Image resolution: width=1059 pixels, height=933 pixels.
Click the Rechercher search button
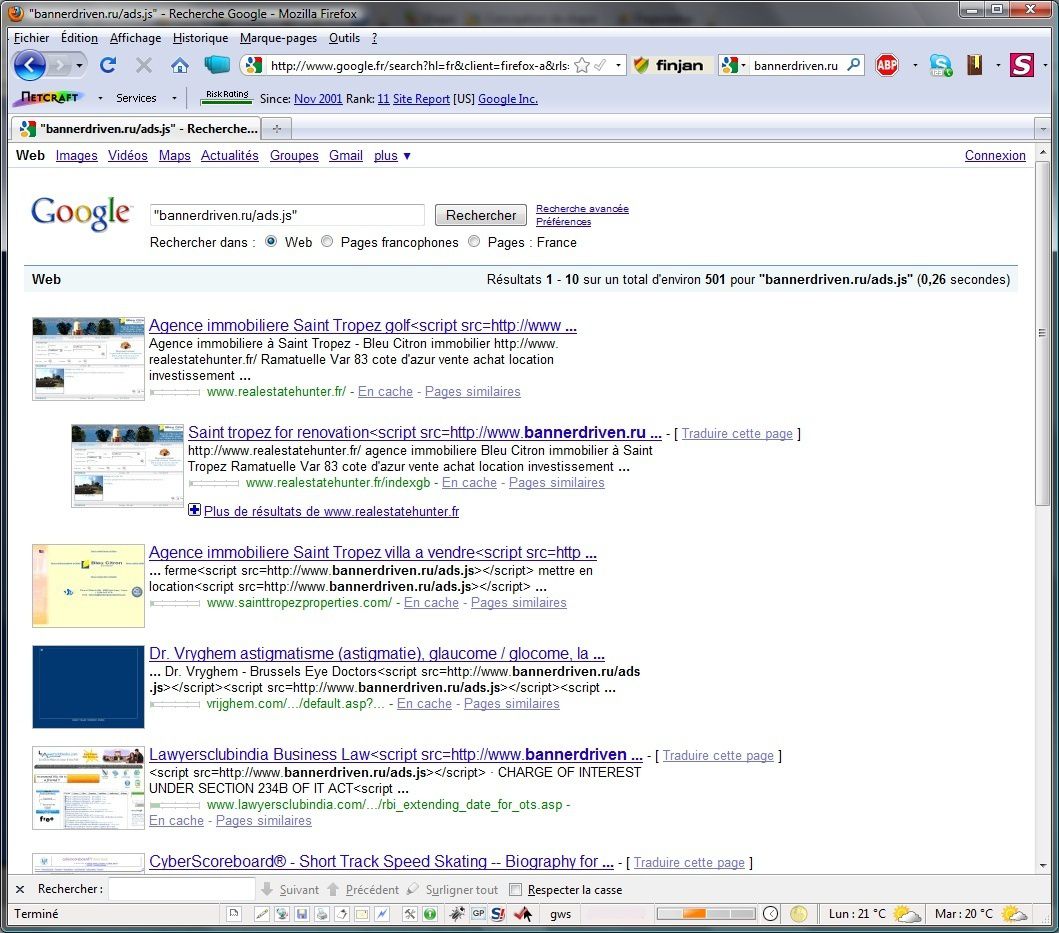point(481,215)
